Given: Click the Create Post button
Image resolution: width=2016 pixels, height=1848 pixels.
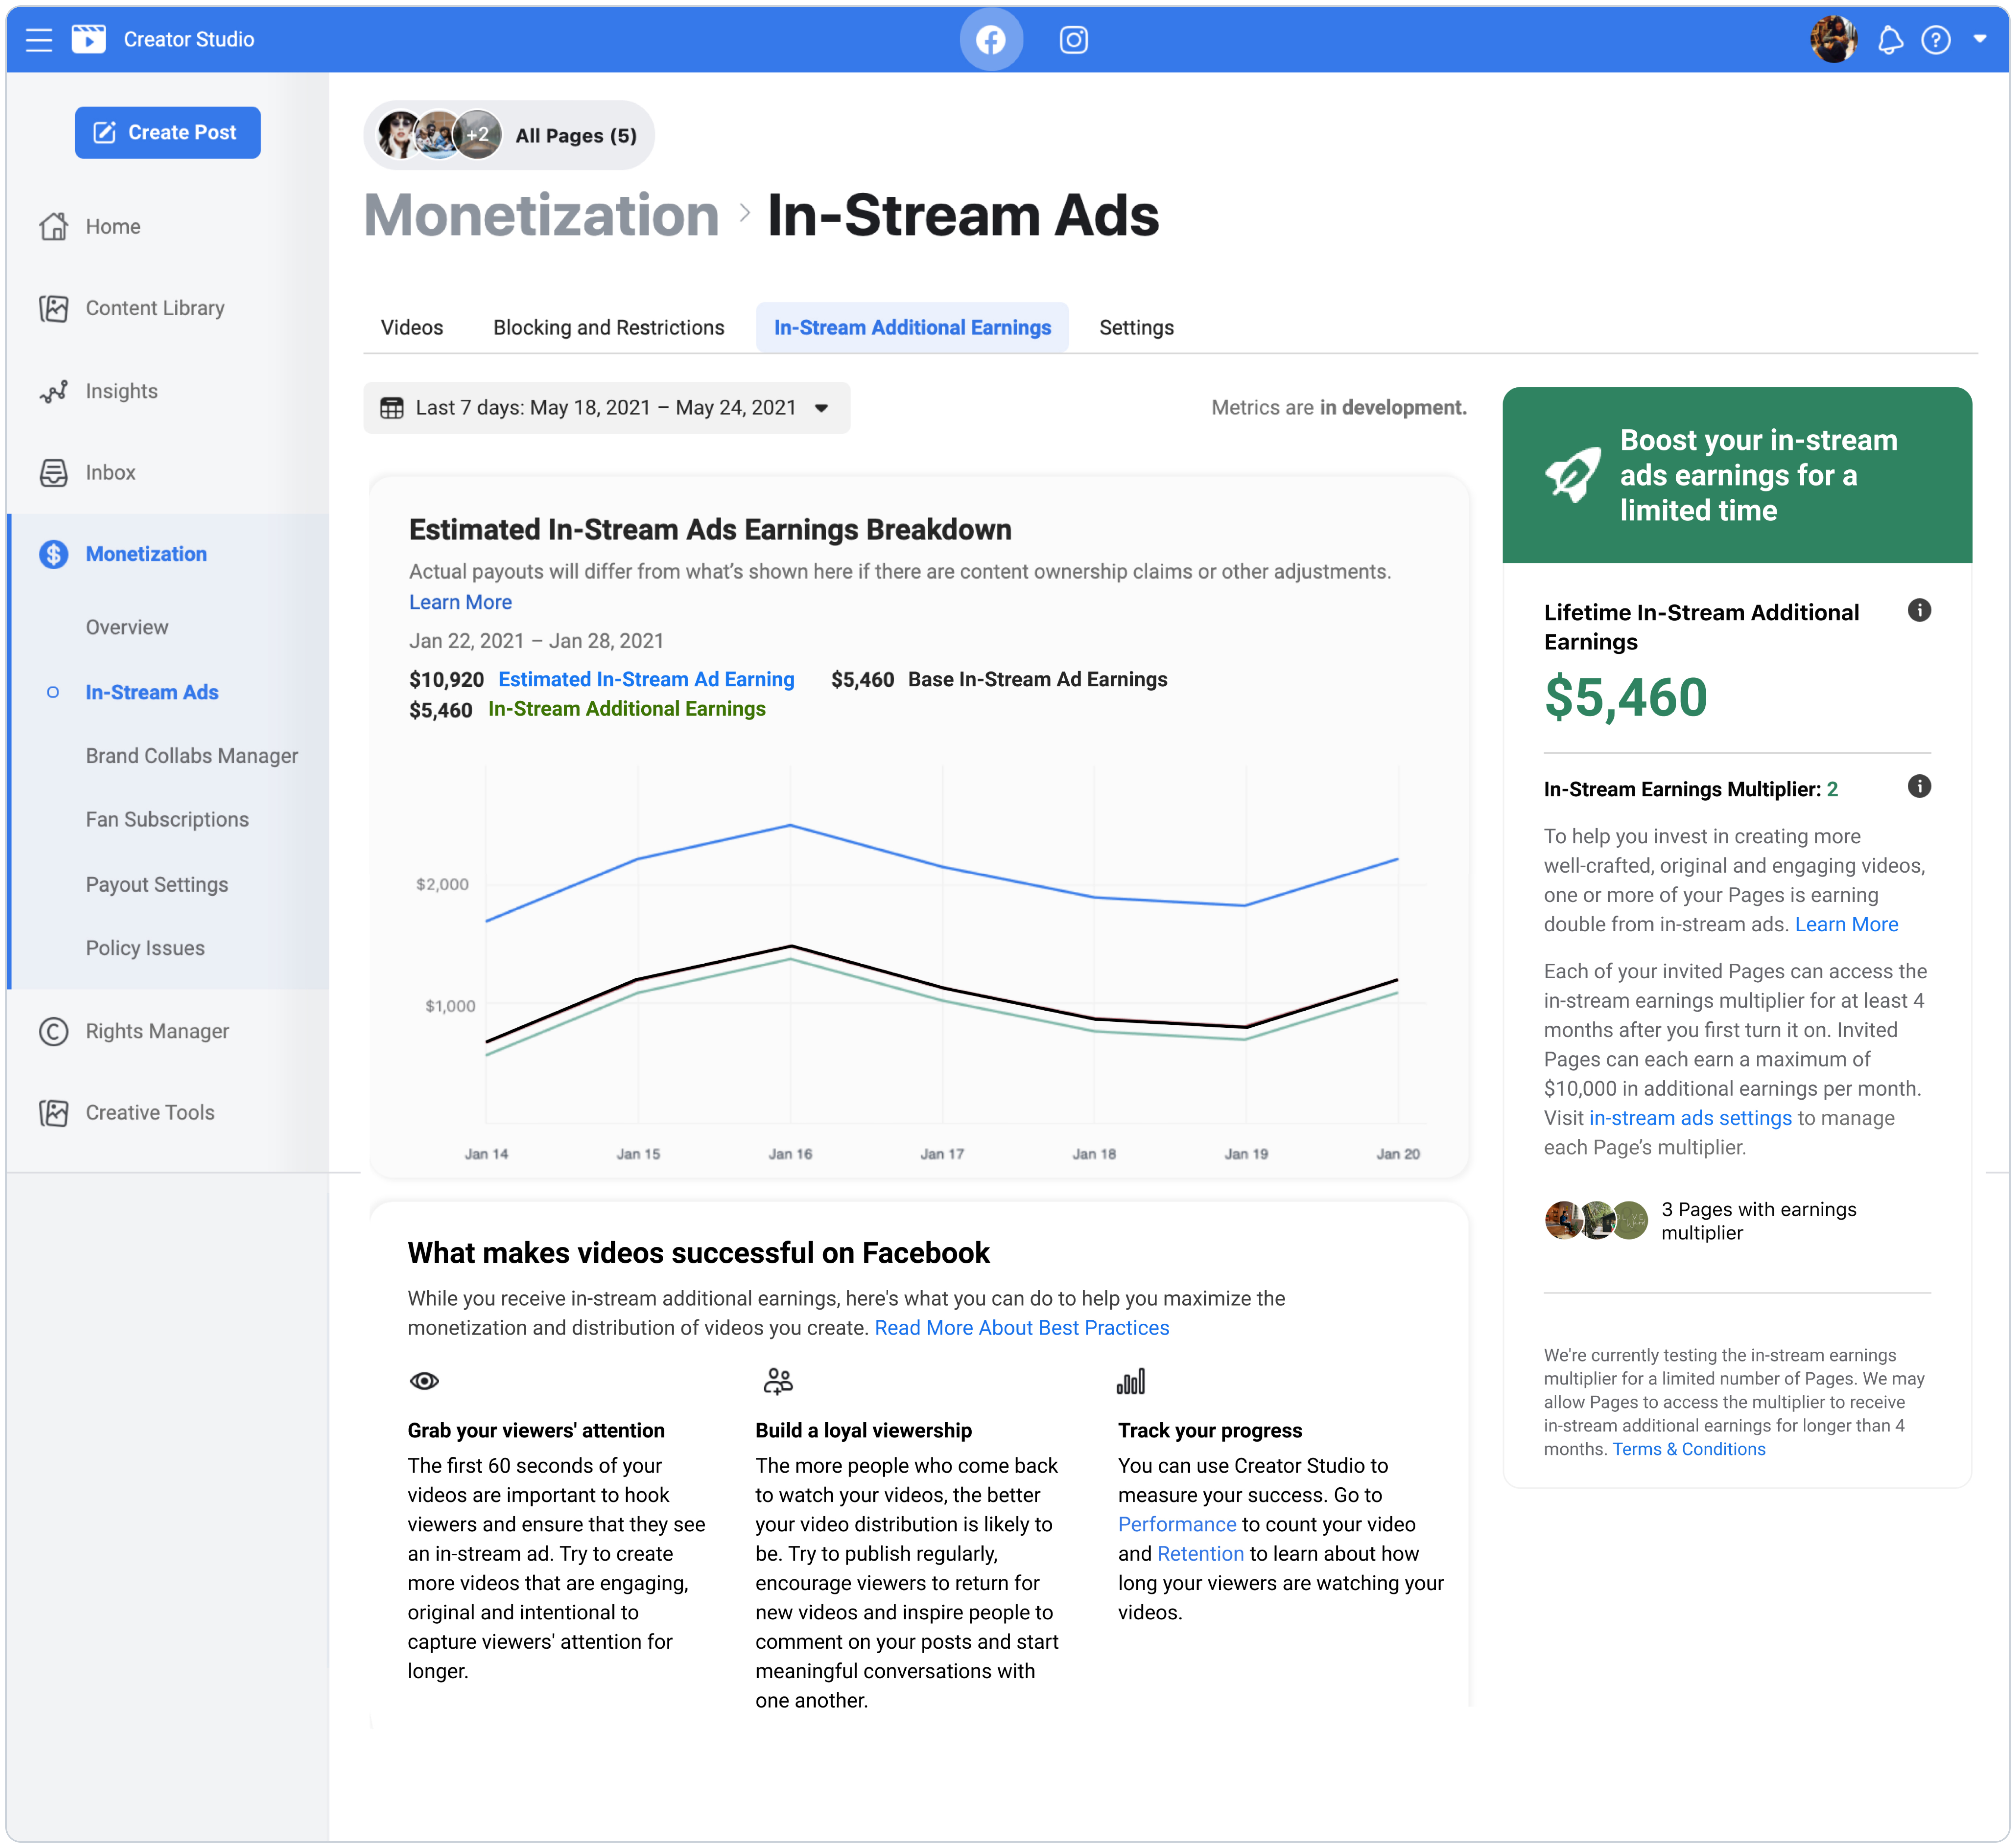Looking at the screenshot, I should 167,132.
